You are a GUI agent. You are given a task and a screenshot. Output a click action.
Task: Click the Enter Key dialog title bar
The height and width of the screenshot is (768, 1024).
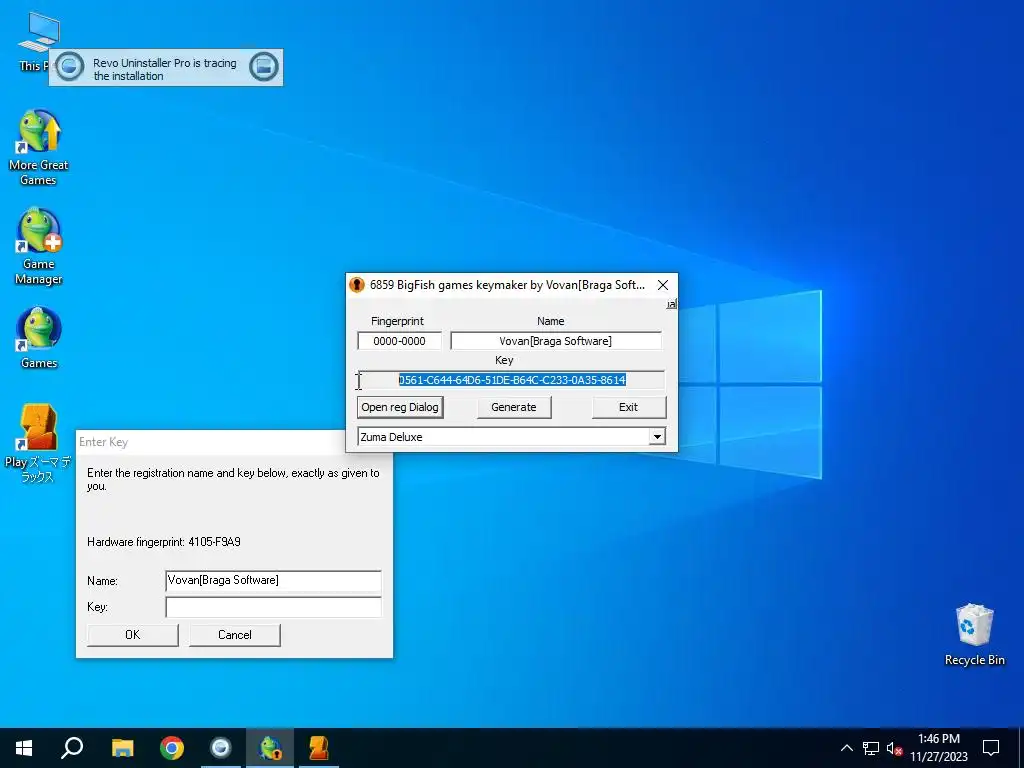[x=210, y=442]
